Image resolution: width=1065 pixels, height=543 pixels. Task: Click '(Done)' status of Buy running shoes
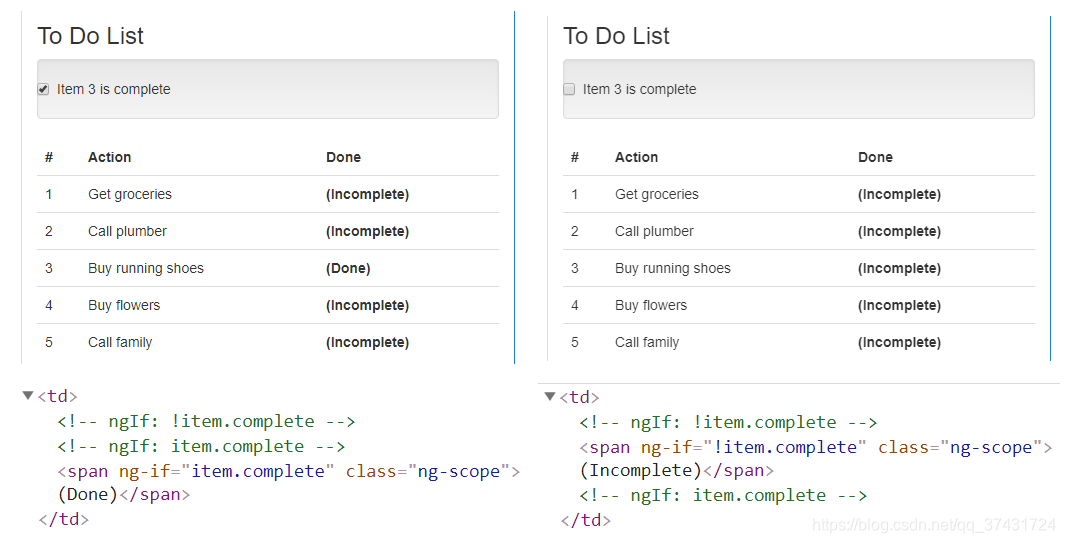point(348,268)
